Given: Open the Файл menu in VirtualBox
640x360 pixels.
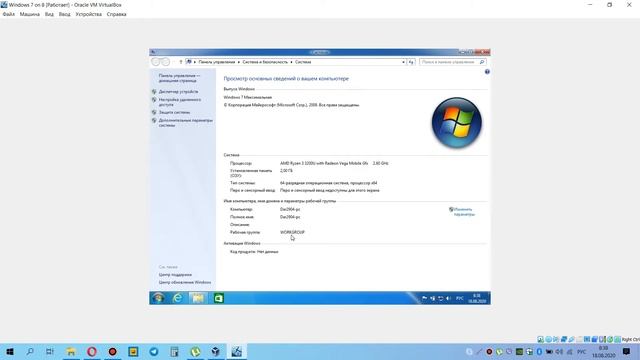Looking at the screenshot, I should click(x=9, y=14).
